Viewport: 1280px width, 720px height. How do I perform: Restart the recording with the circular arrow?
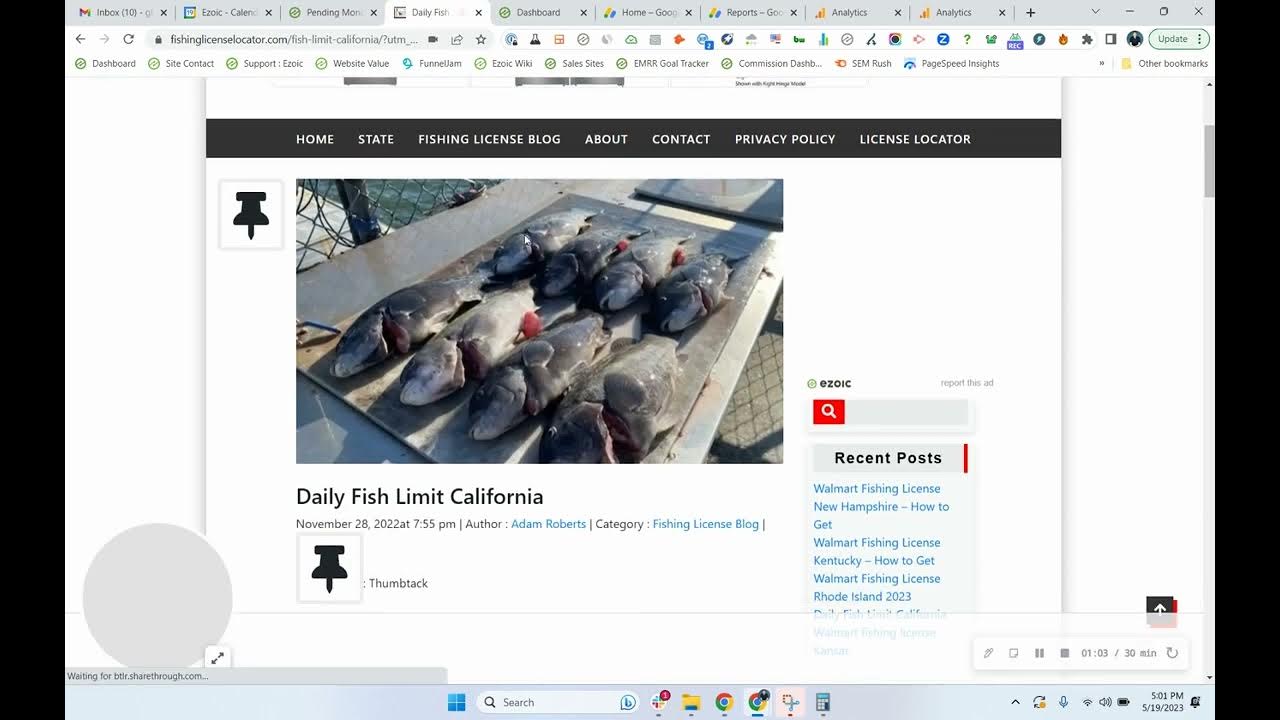[x=1172, y=653]
